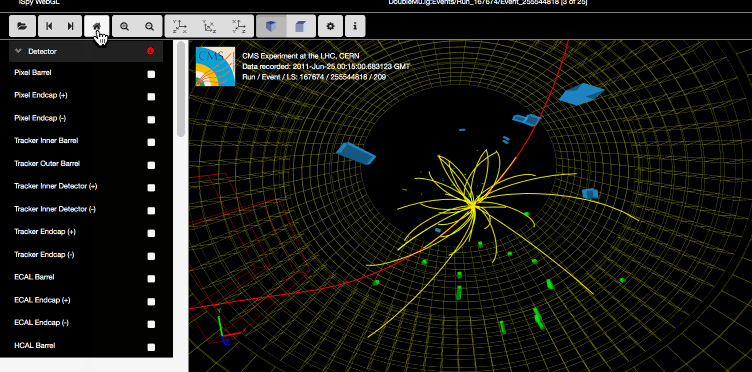
Task: Switch to orthographic projection cube
Action: point(301,26)
